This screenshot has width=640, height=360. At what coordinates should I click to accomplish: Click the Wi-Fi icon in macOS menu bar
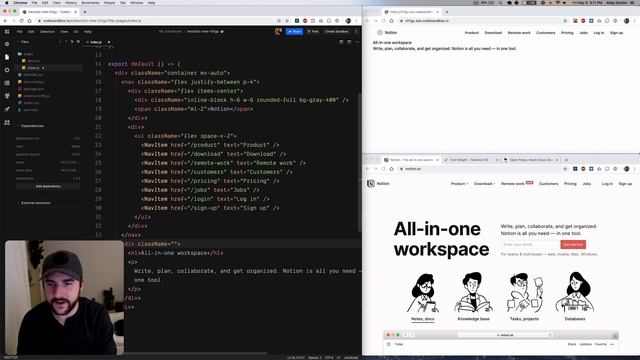pos(558,2)
